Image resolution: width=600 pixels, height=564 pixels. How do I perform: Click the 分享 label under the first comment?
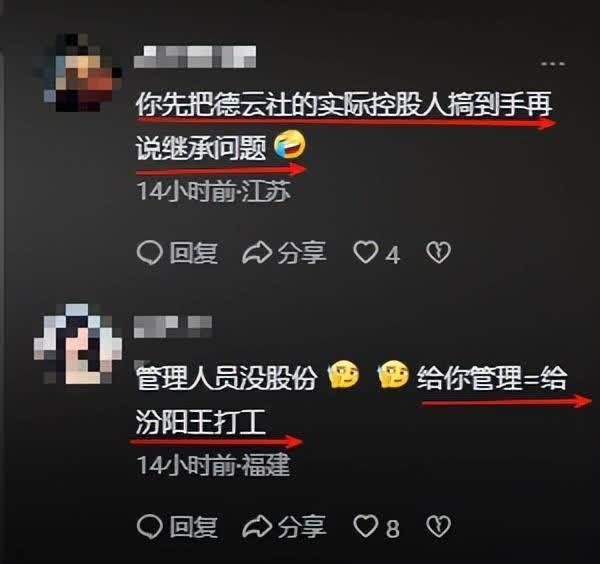point(302,253)
